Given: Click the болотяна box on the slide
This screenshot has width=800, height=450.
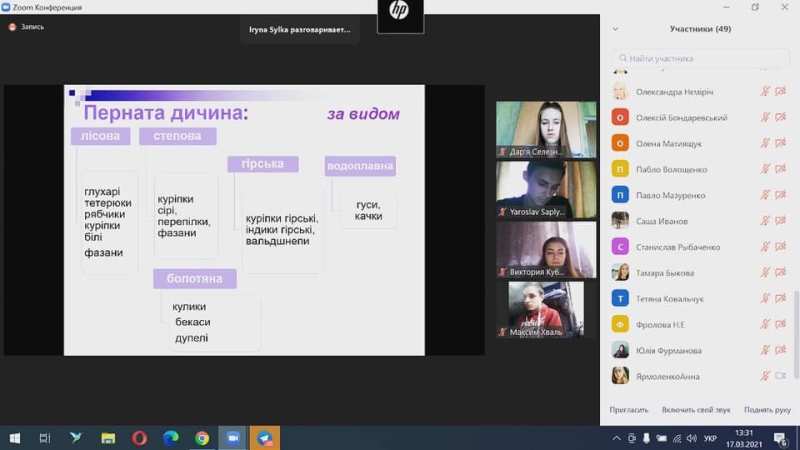Looking at the screenshot, I should click(194, 279).
